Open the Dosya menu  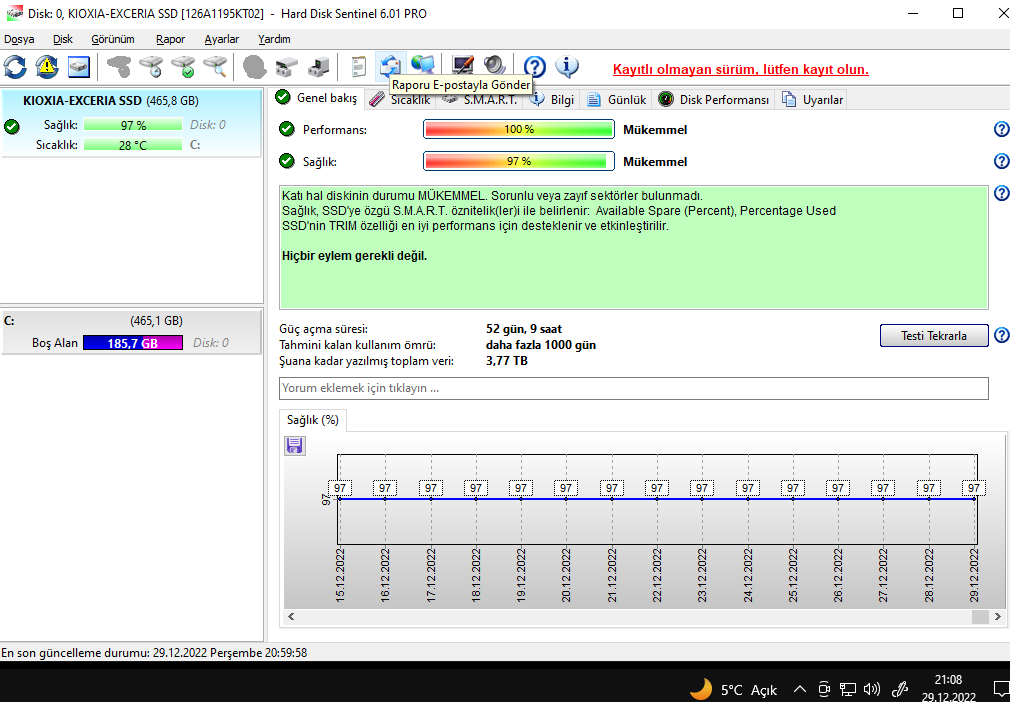point(19,39)
